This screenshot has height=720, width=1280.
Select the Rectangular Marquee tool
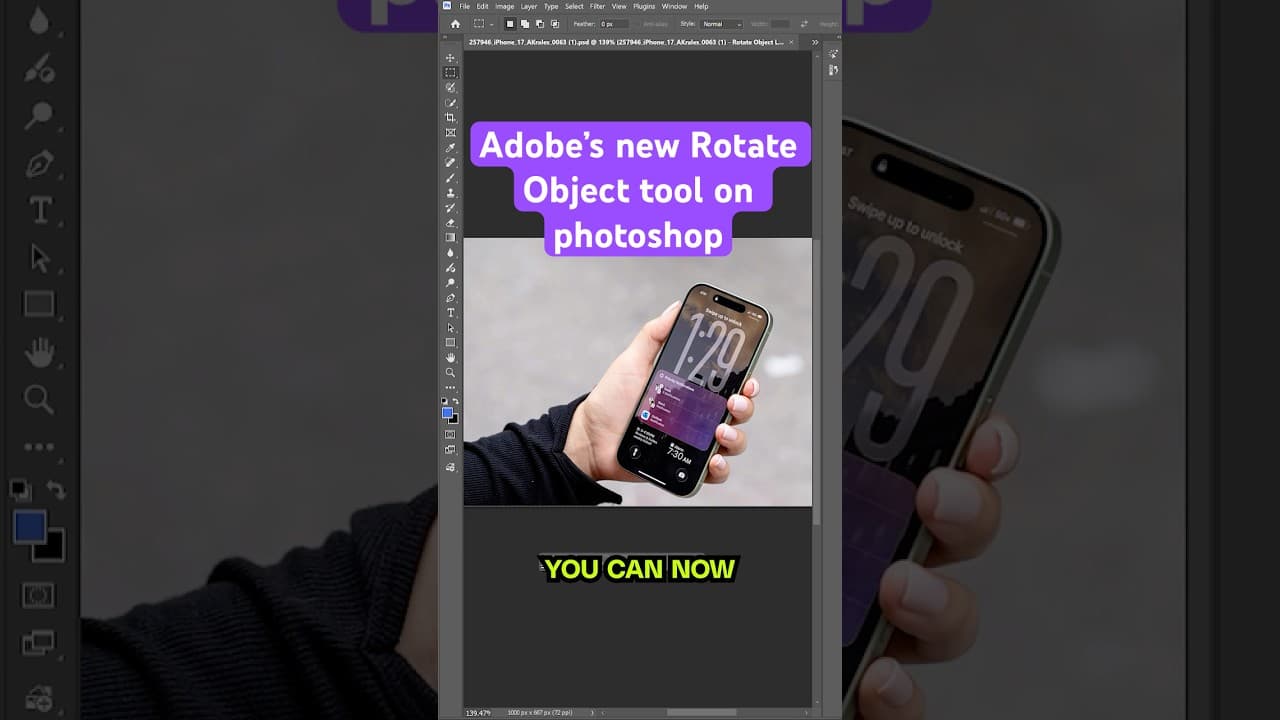(450, 72)
